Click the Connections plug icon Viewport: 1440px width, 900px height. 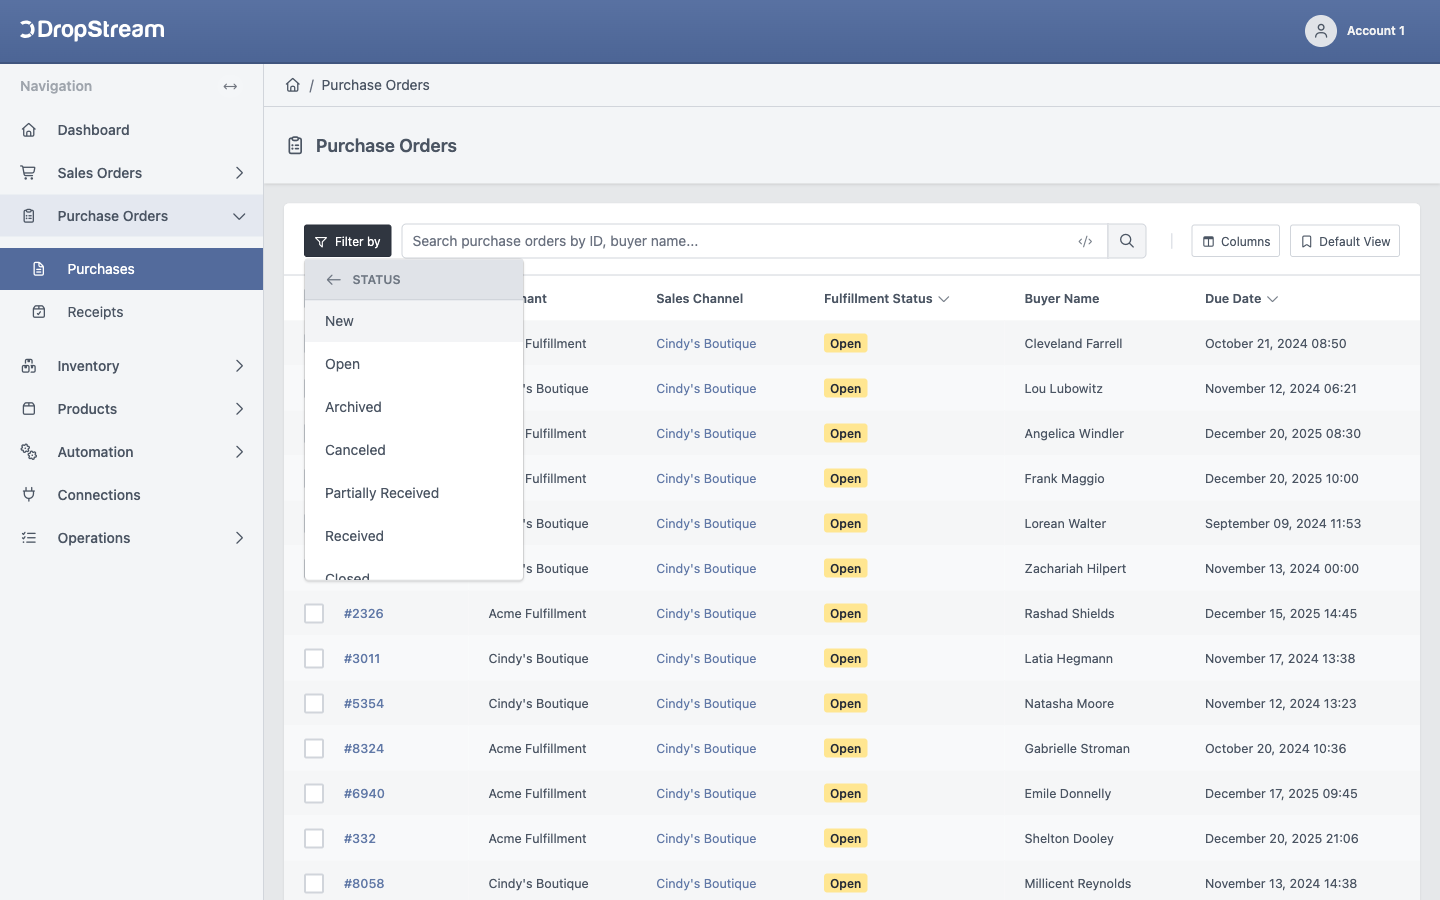[x=29, y=495]
